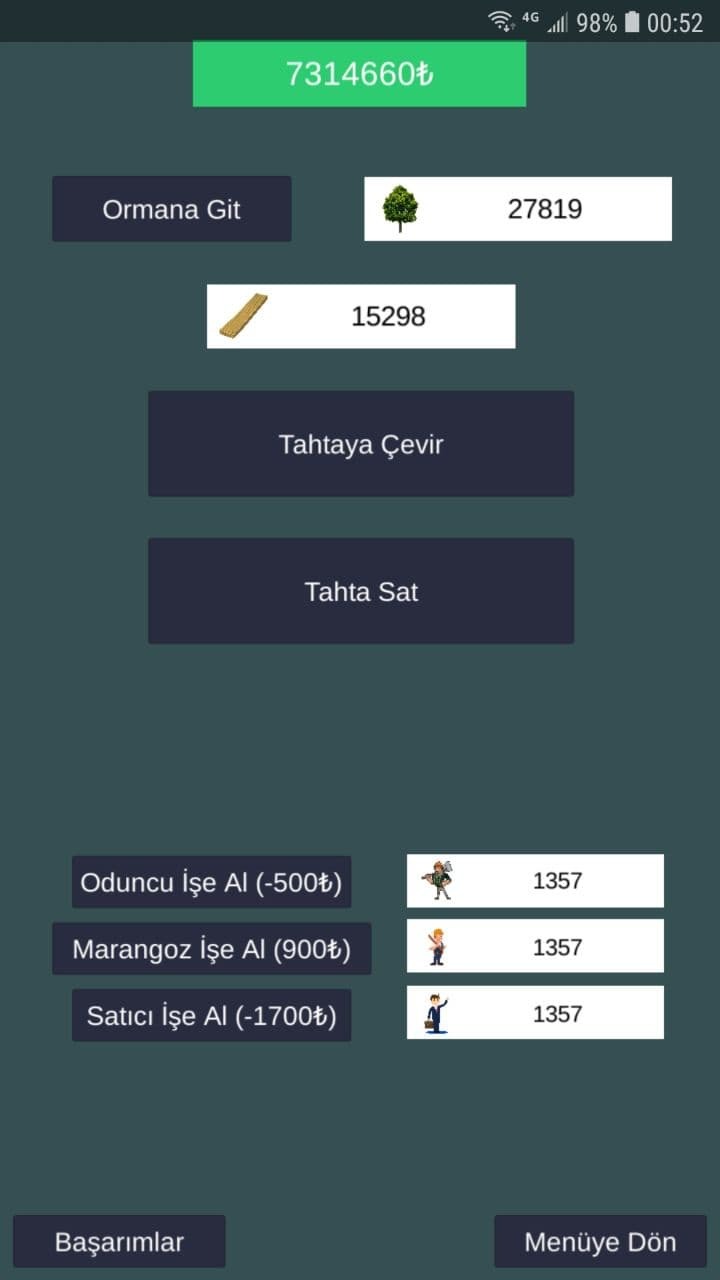
Task: Click the tree icon next to 27819
Action: click(402, 208)
